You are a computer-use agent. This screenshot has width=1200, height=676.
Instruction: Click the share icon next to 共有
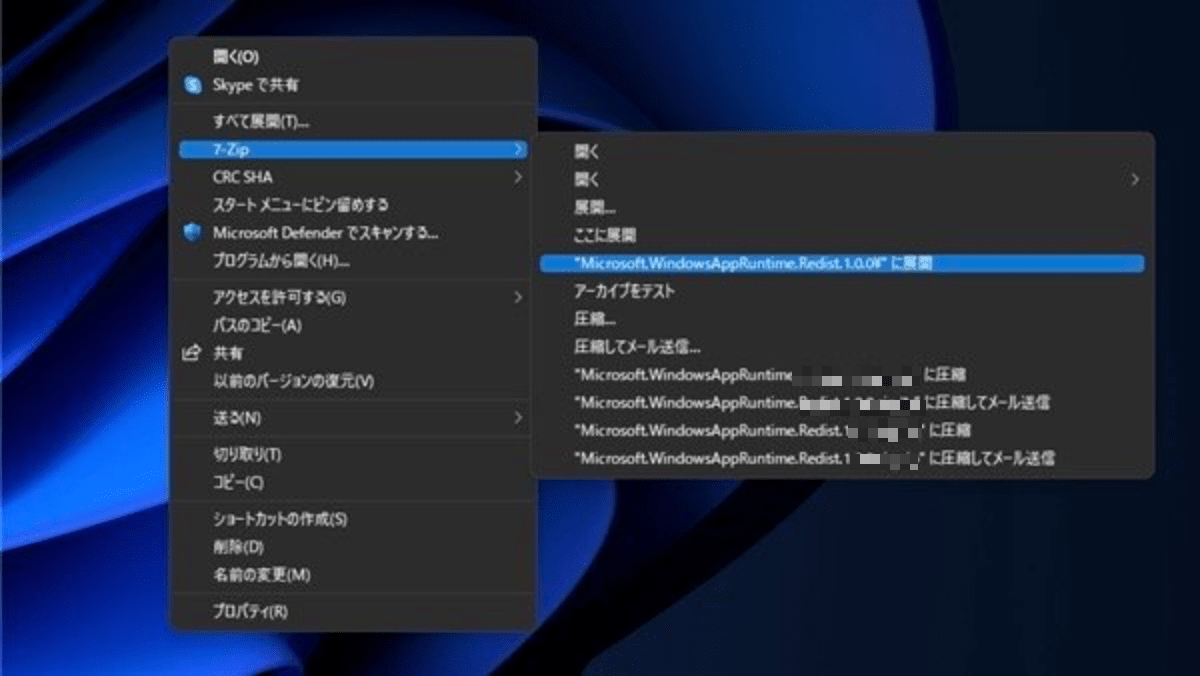point(193,353)
